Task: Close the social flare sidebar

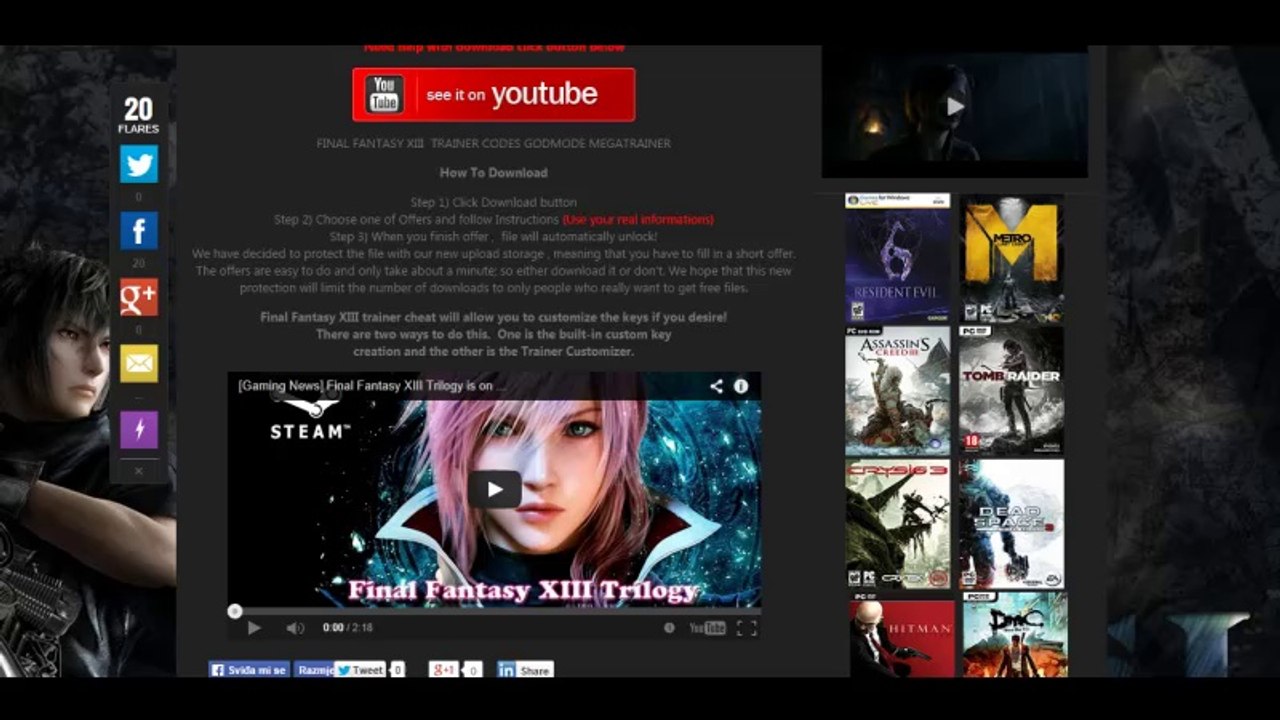Action: [139, 471]
